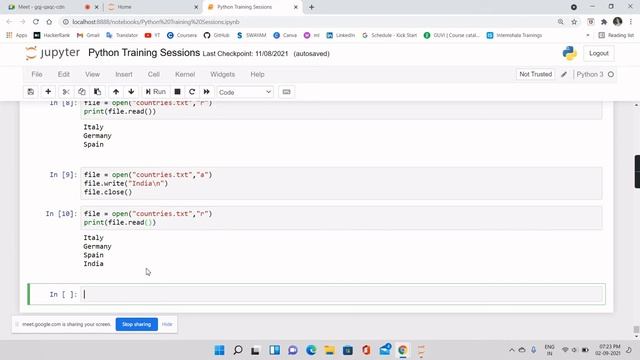Viewport: 640px width, 360px height.
Task: Open the Edit menu
Action: pyautogui.click(x=64, y=74)
